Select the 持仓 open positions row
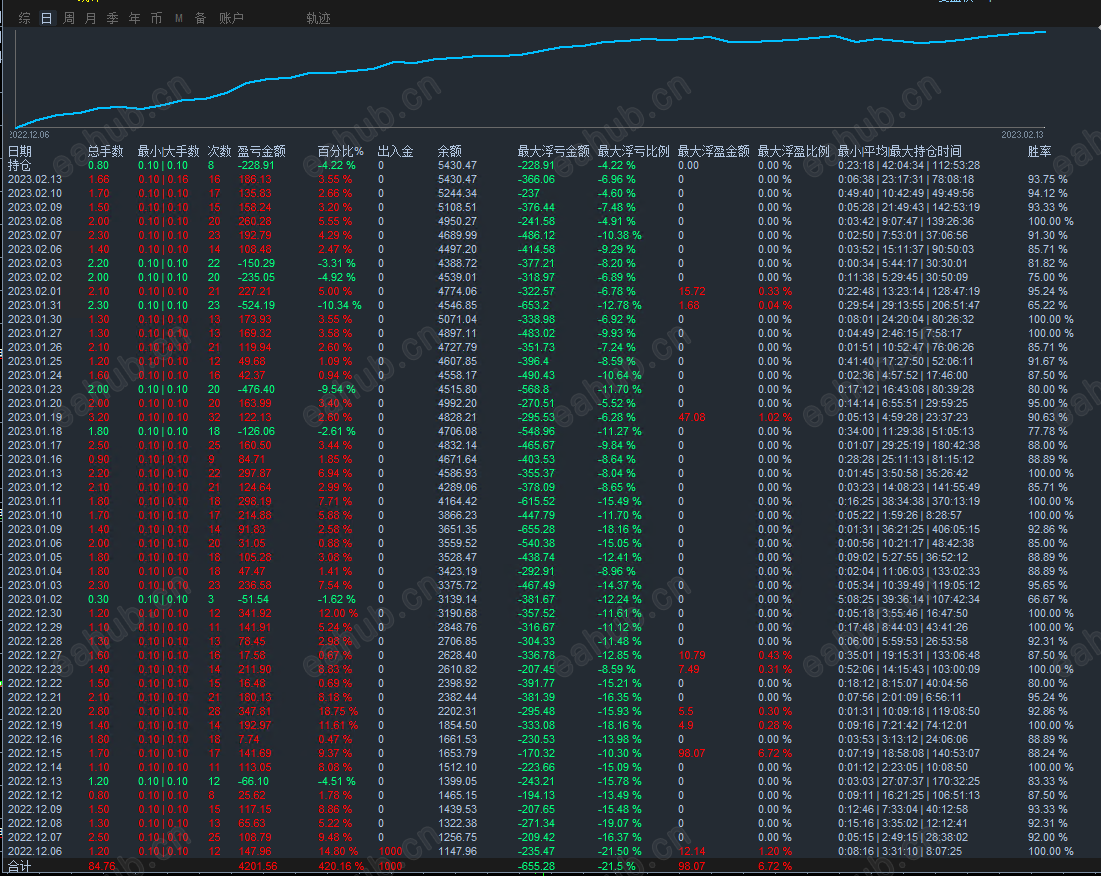The image size is (1101, 876). tap(19, 165)
